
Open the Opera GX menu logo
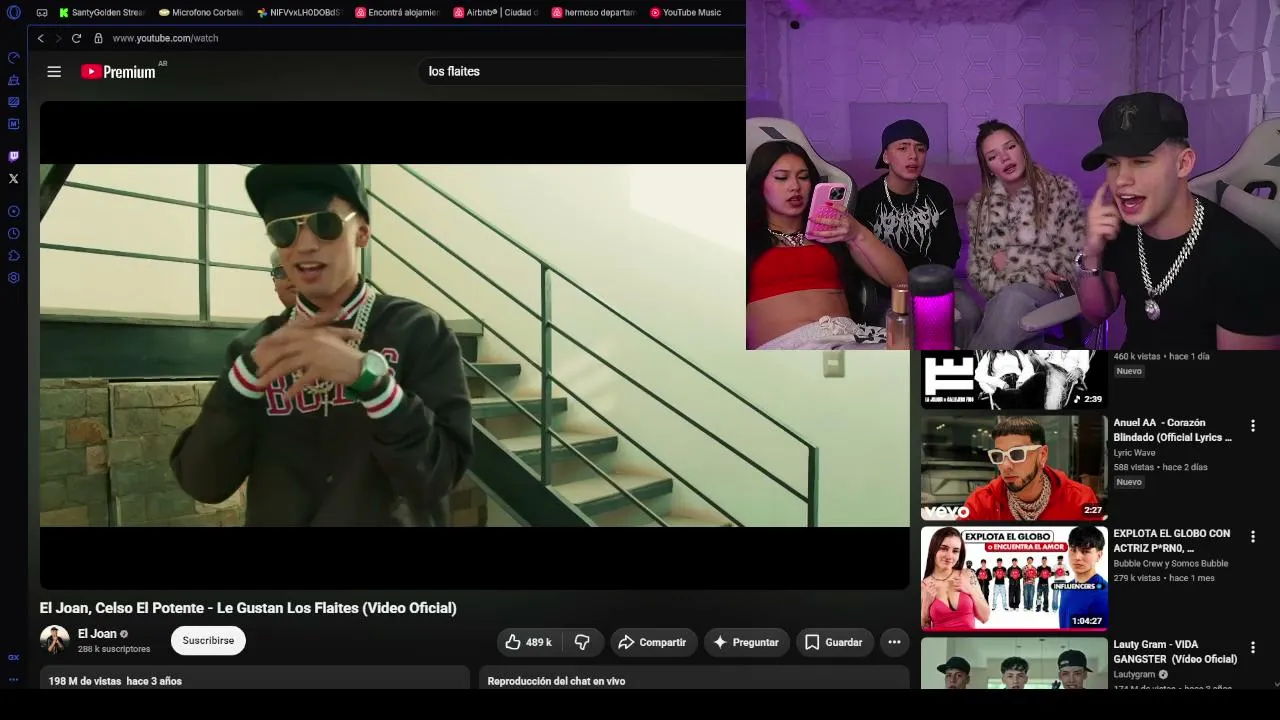coord(13,13)
